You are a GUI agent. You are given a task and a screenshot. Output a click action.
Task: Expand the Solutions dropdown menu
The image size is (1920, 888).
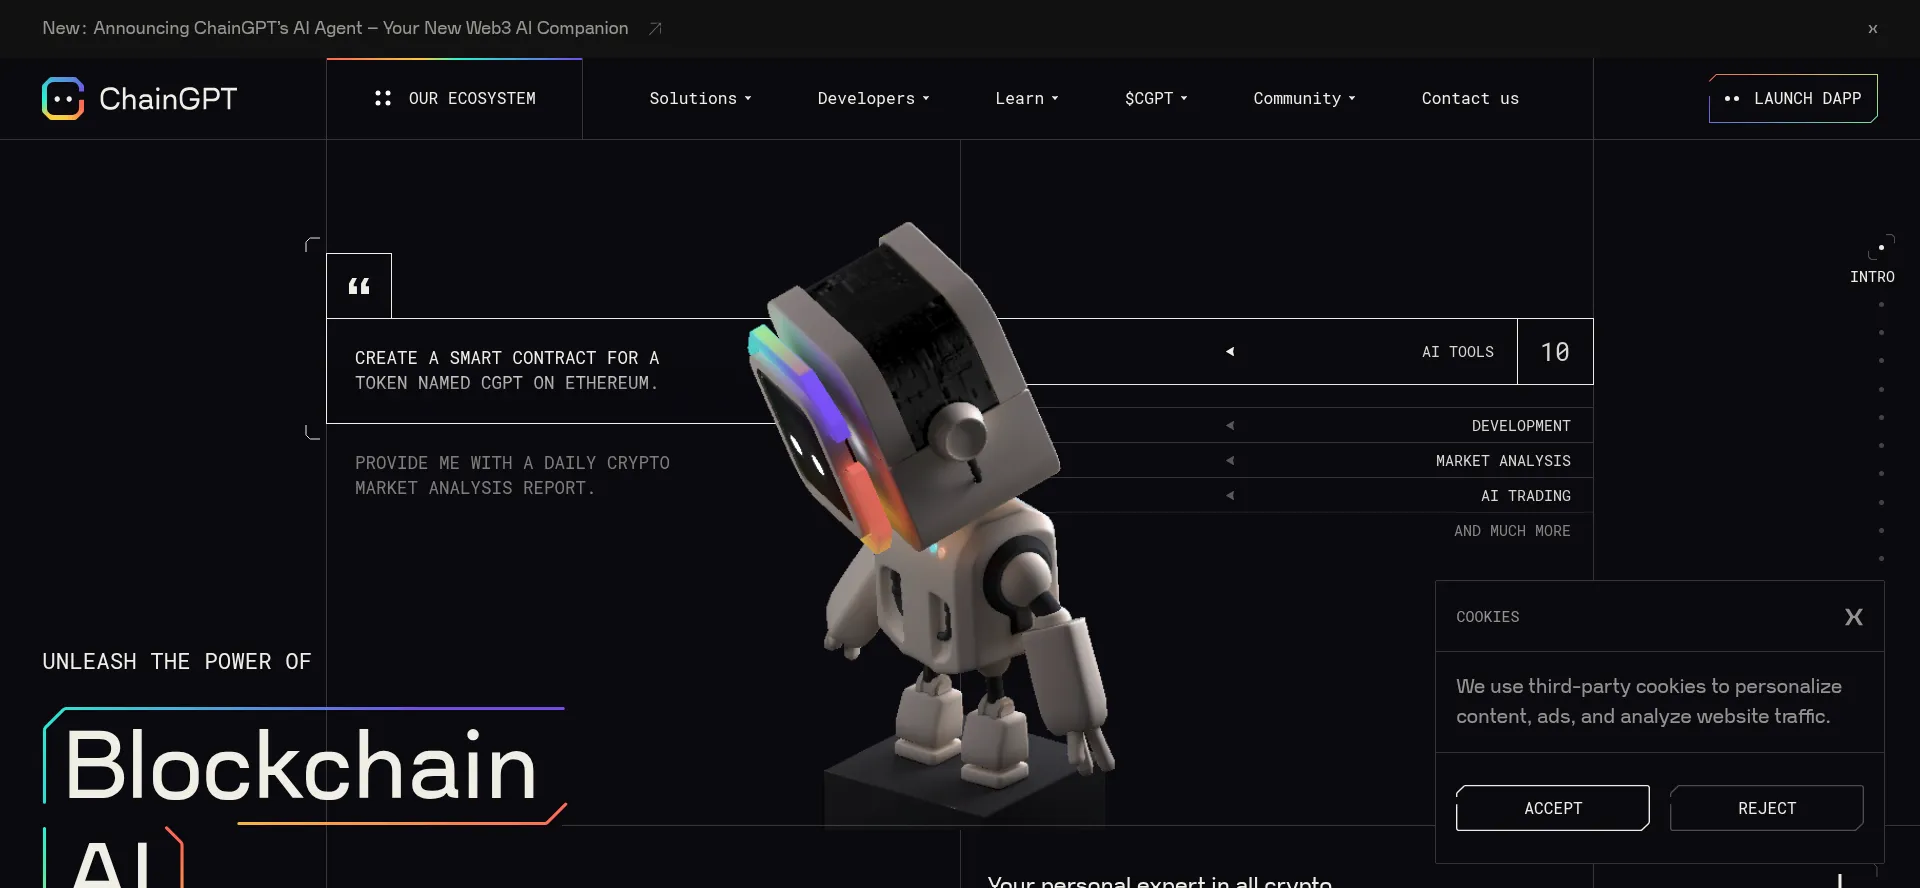pos(700,98)
